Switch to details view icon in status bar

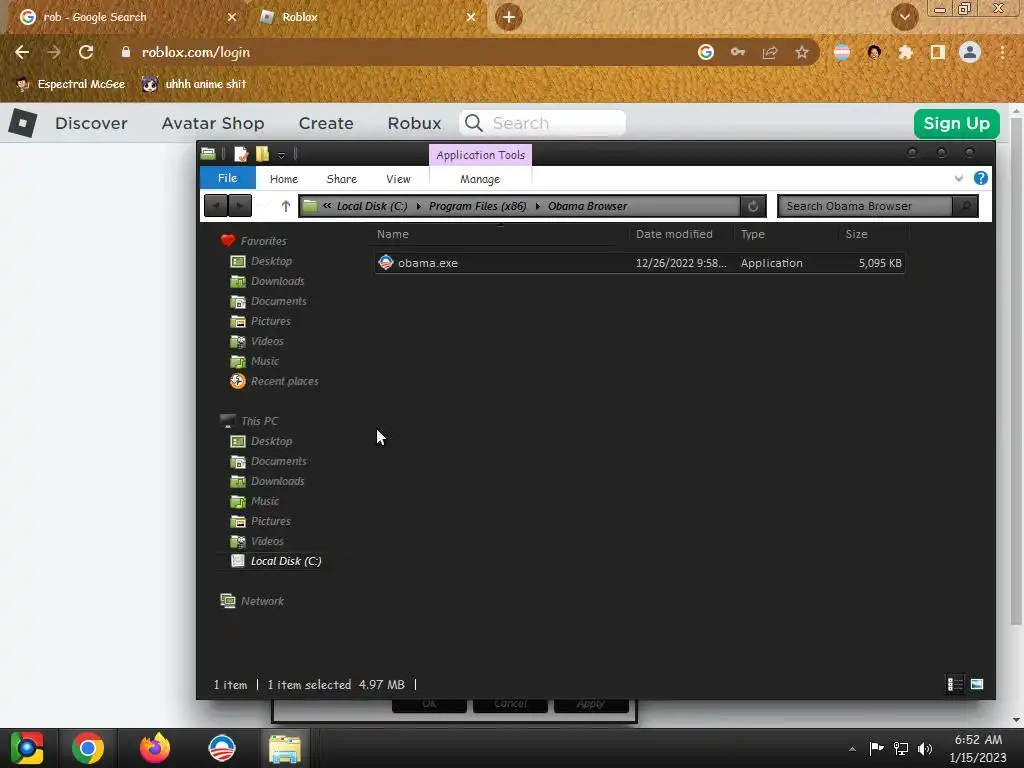click(x=955, y=684)
